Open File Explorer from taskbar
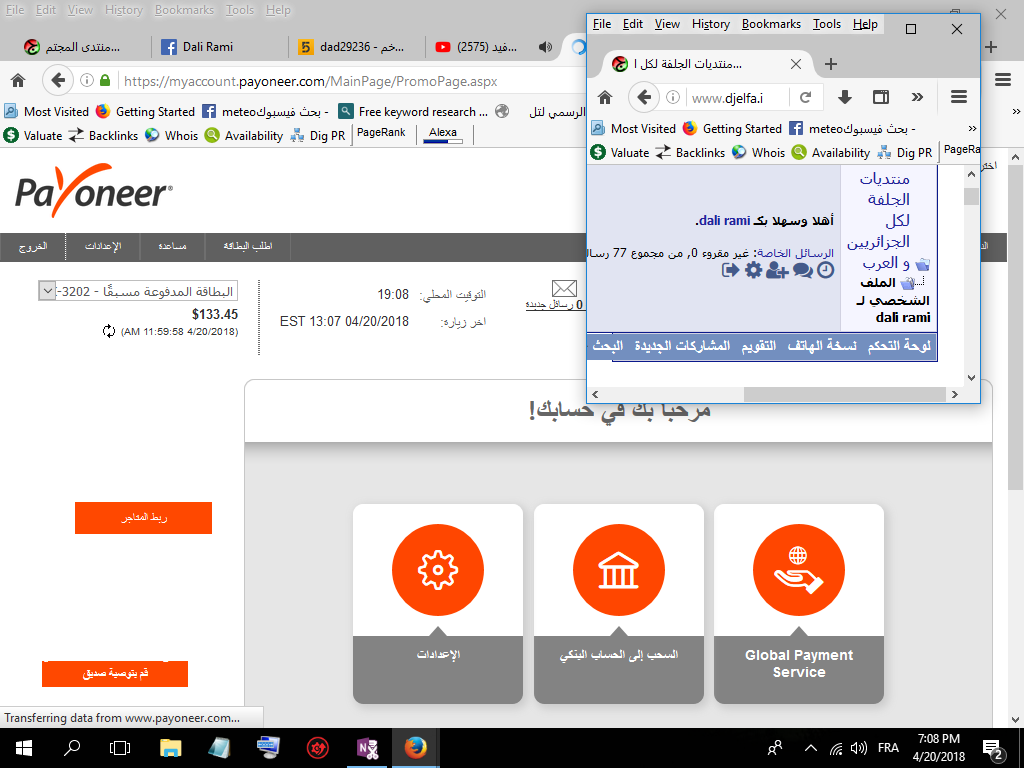Screen dimensions: 1024x768 pyautogui.click(x=170, y=748)
